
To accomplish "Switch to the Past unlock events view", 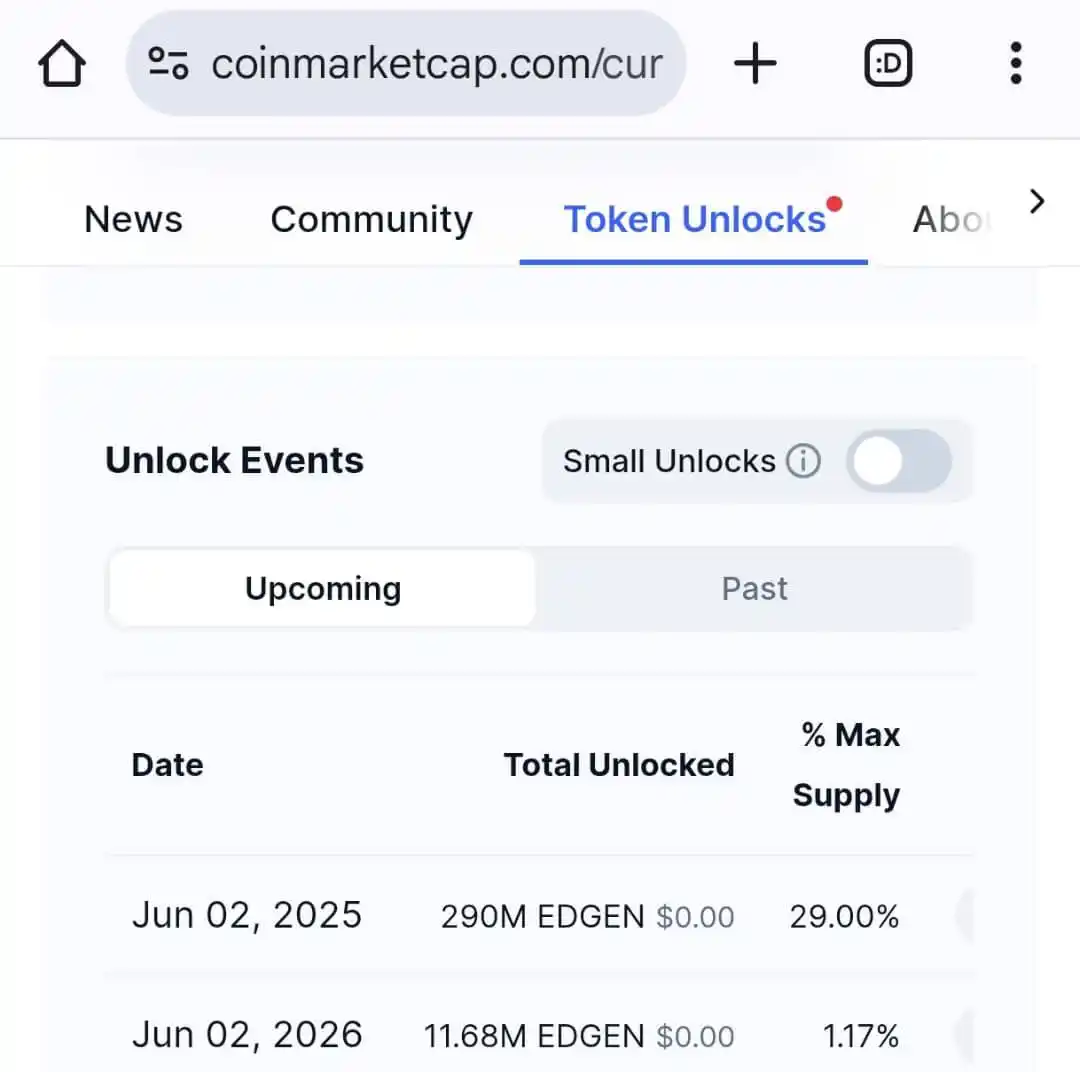I will point(755,588).
